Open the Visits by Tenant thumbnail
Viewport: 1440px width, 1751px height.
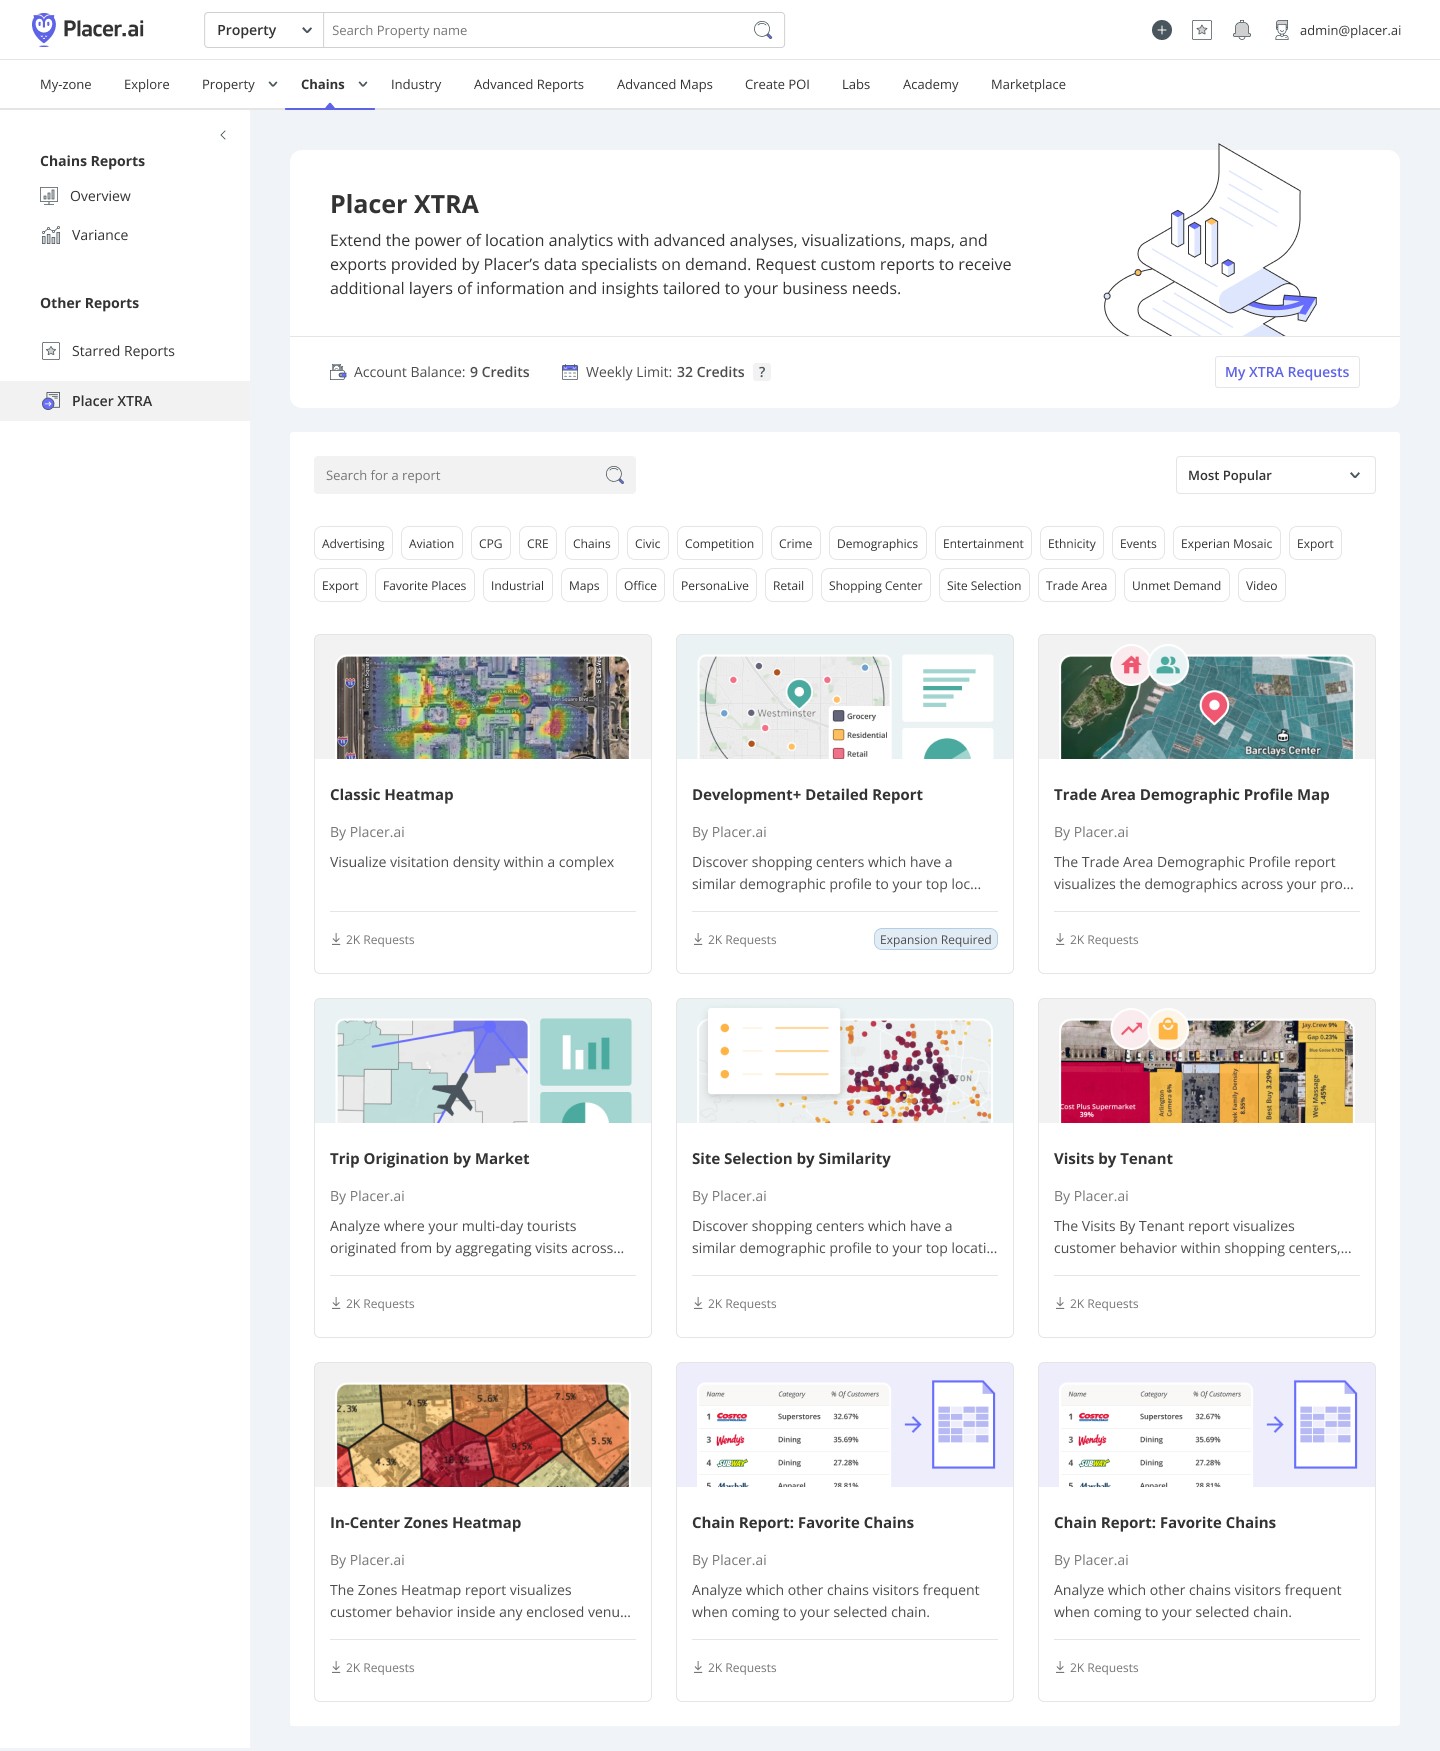[x=1207, y=1061]
